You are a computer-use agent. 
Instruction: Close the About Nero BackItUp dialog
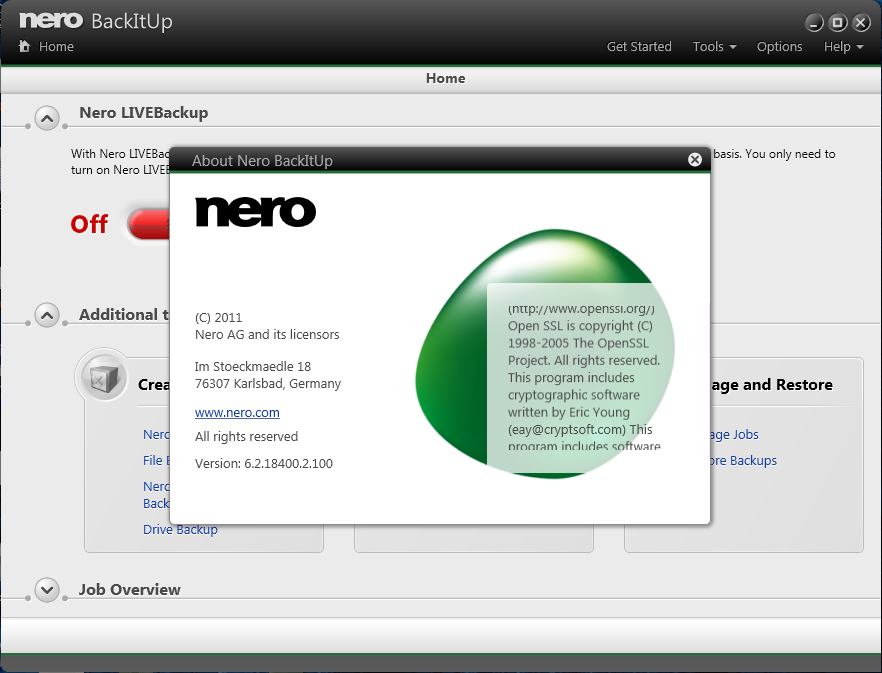pyautogui.click(x=695, y=160)
